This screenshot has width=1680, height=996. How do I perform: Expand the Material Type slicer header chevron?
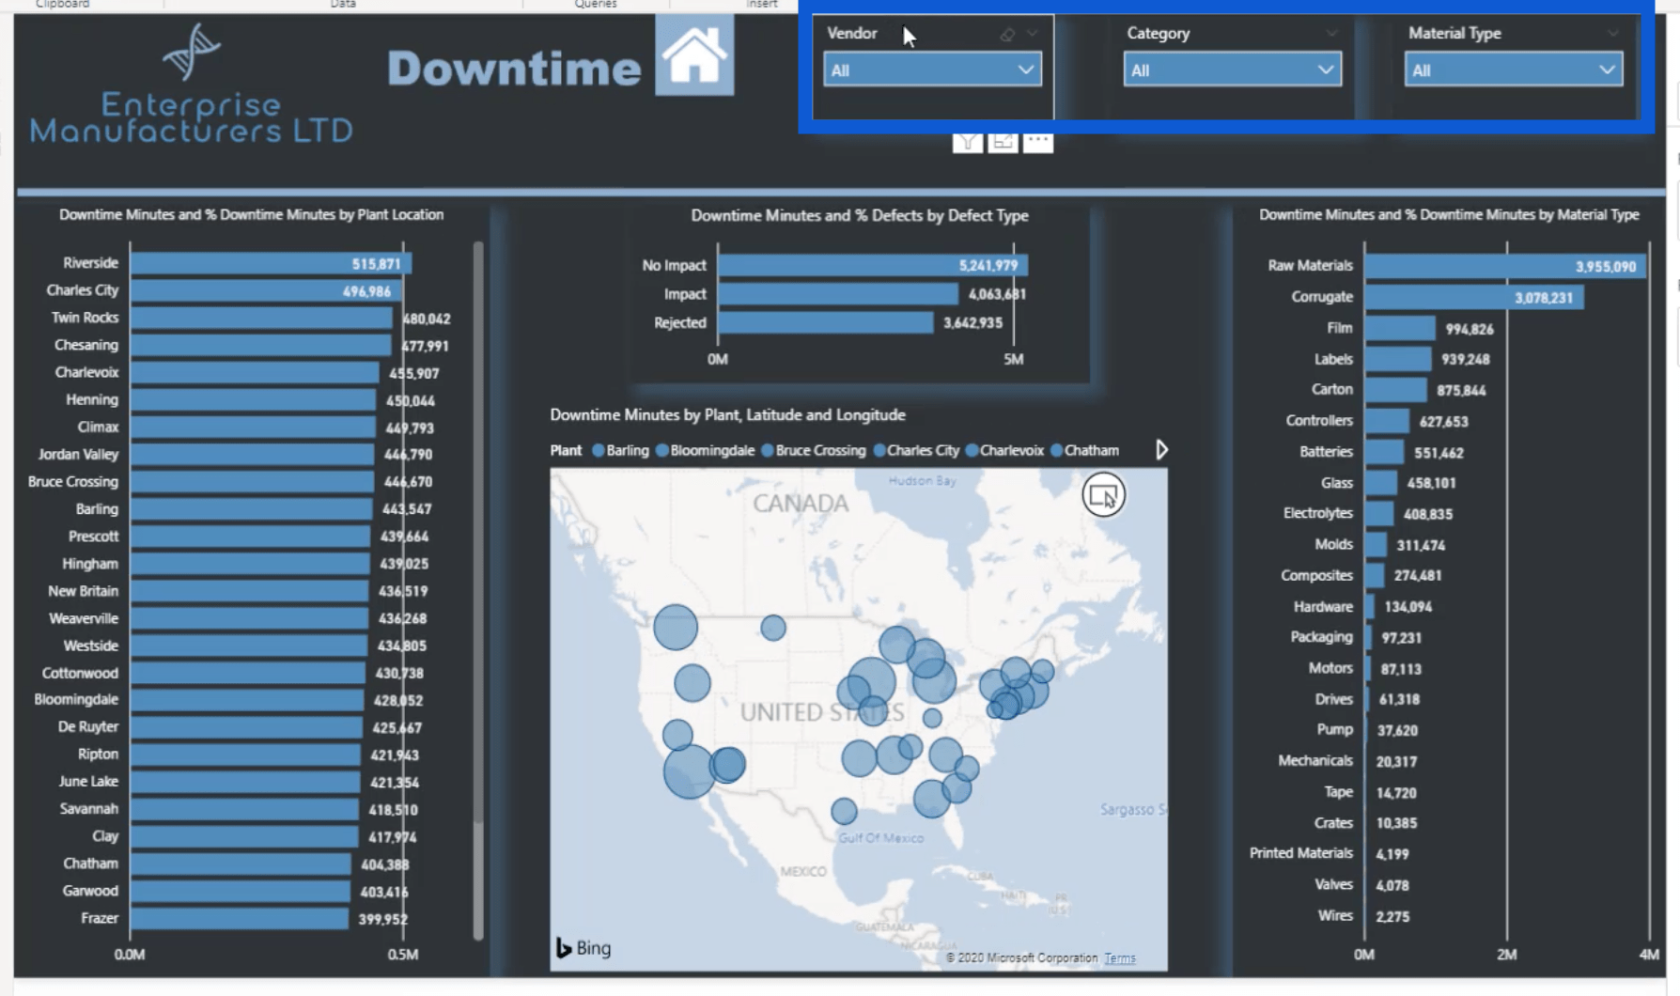coord(1612,34)
